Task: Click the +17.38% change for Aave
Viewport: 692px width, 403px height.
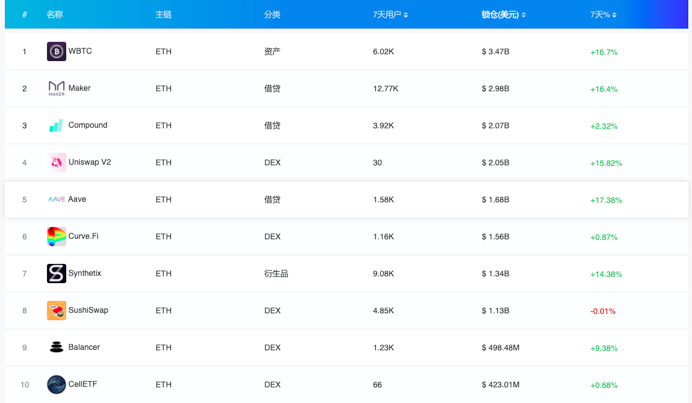Action: click(x=606, y=200)
